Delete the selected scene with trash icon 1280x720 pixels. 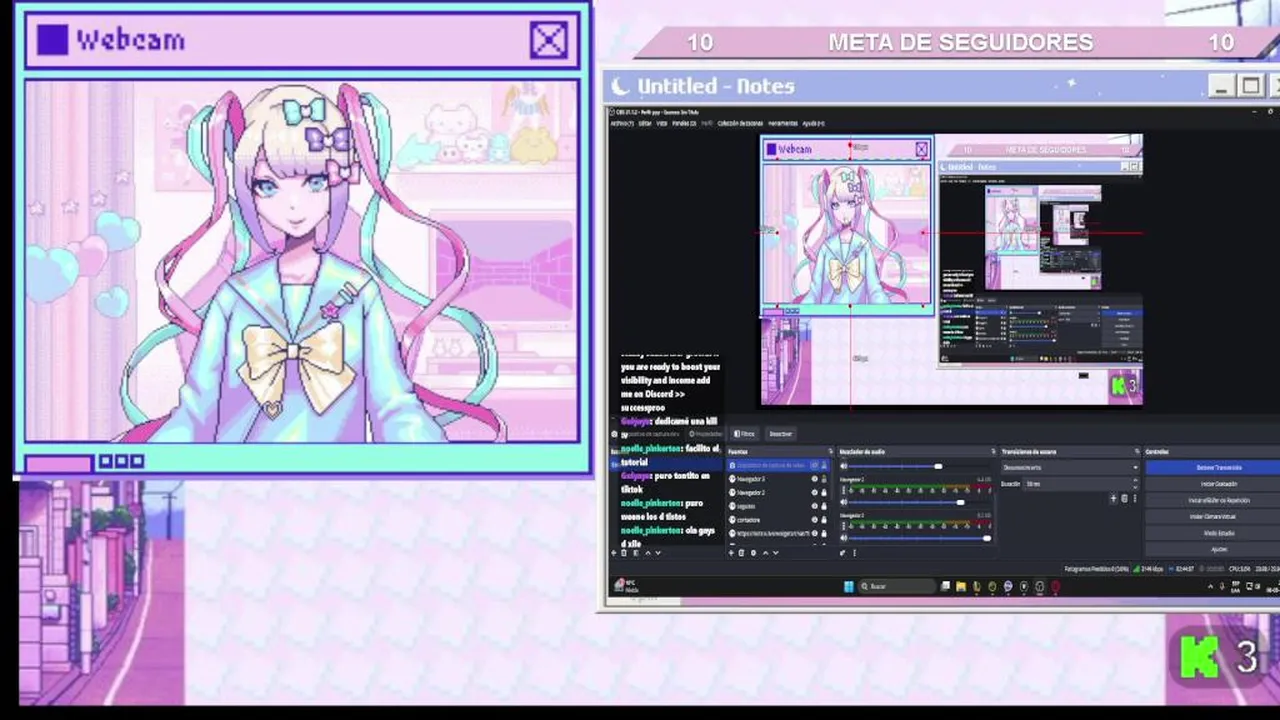(x=624, y=553)
